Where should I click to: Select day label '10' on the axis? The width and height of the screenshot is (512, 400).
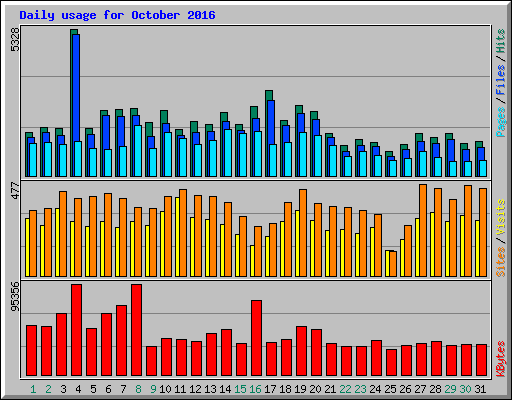coord(165,389)
